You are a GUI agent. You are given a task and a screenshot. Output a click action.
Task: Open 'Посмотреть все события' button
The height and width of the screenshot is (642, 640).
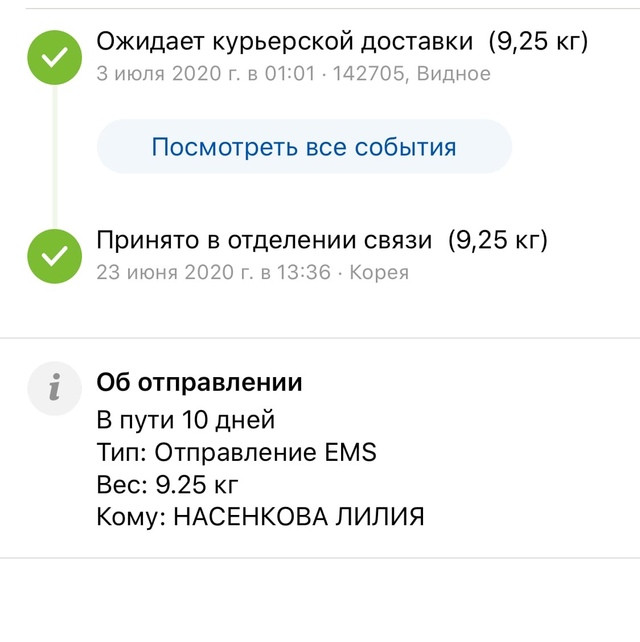click(304, 147)
